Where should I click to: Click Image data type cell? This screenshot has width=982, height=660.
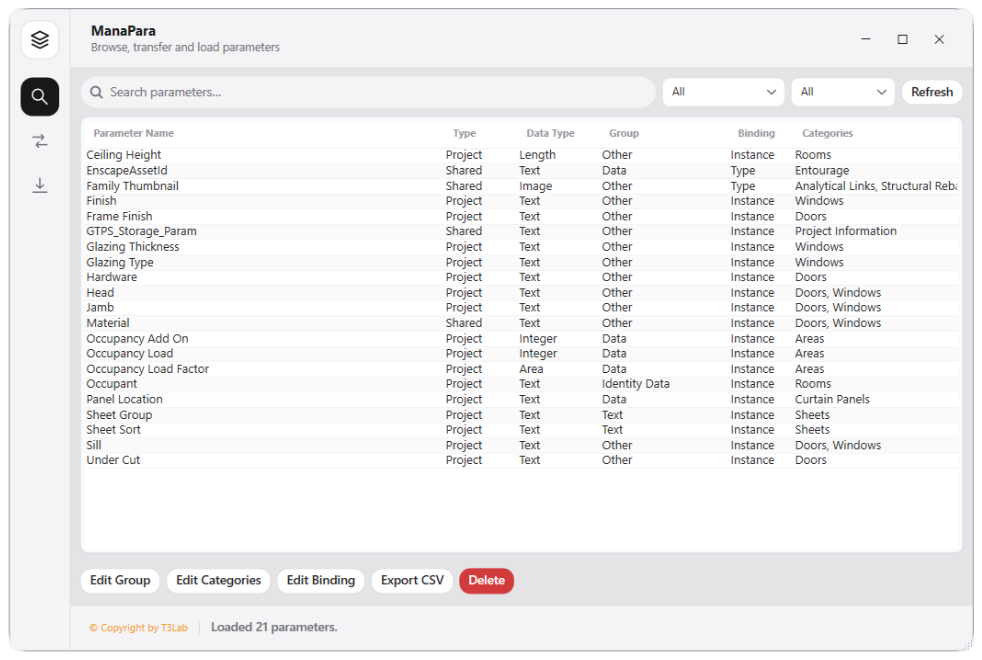click(535, 186)
